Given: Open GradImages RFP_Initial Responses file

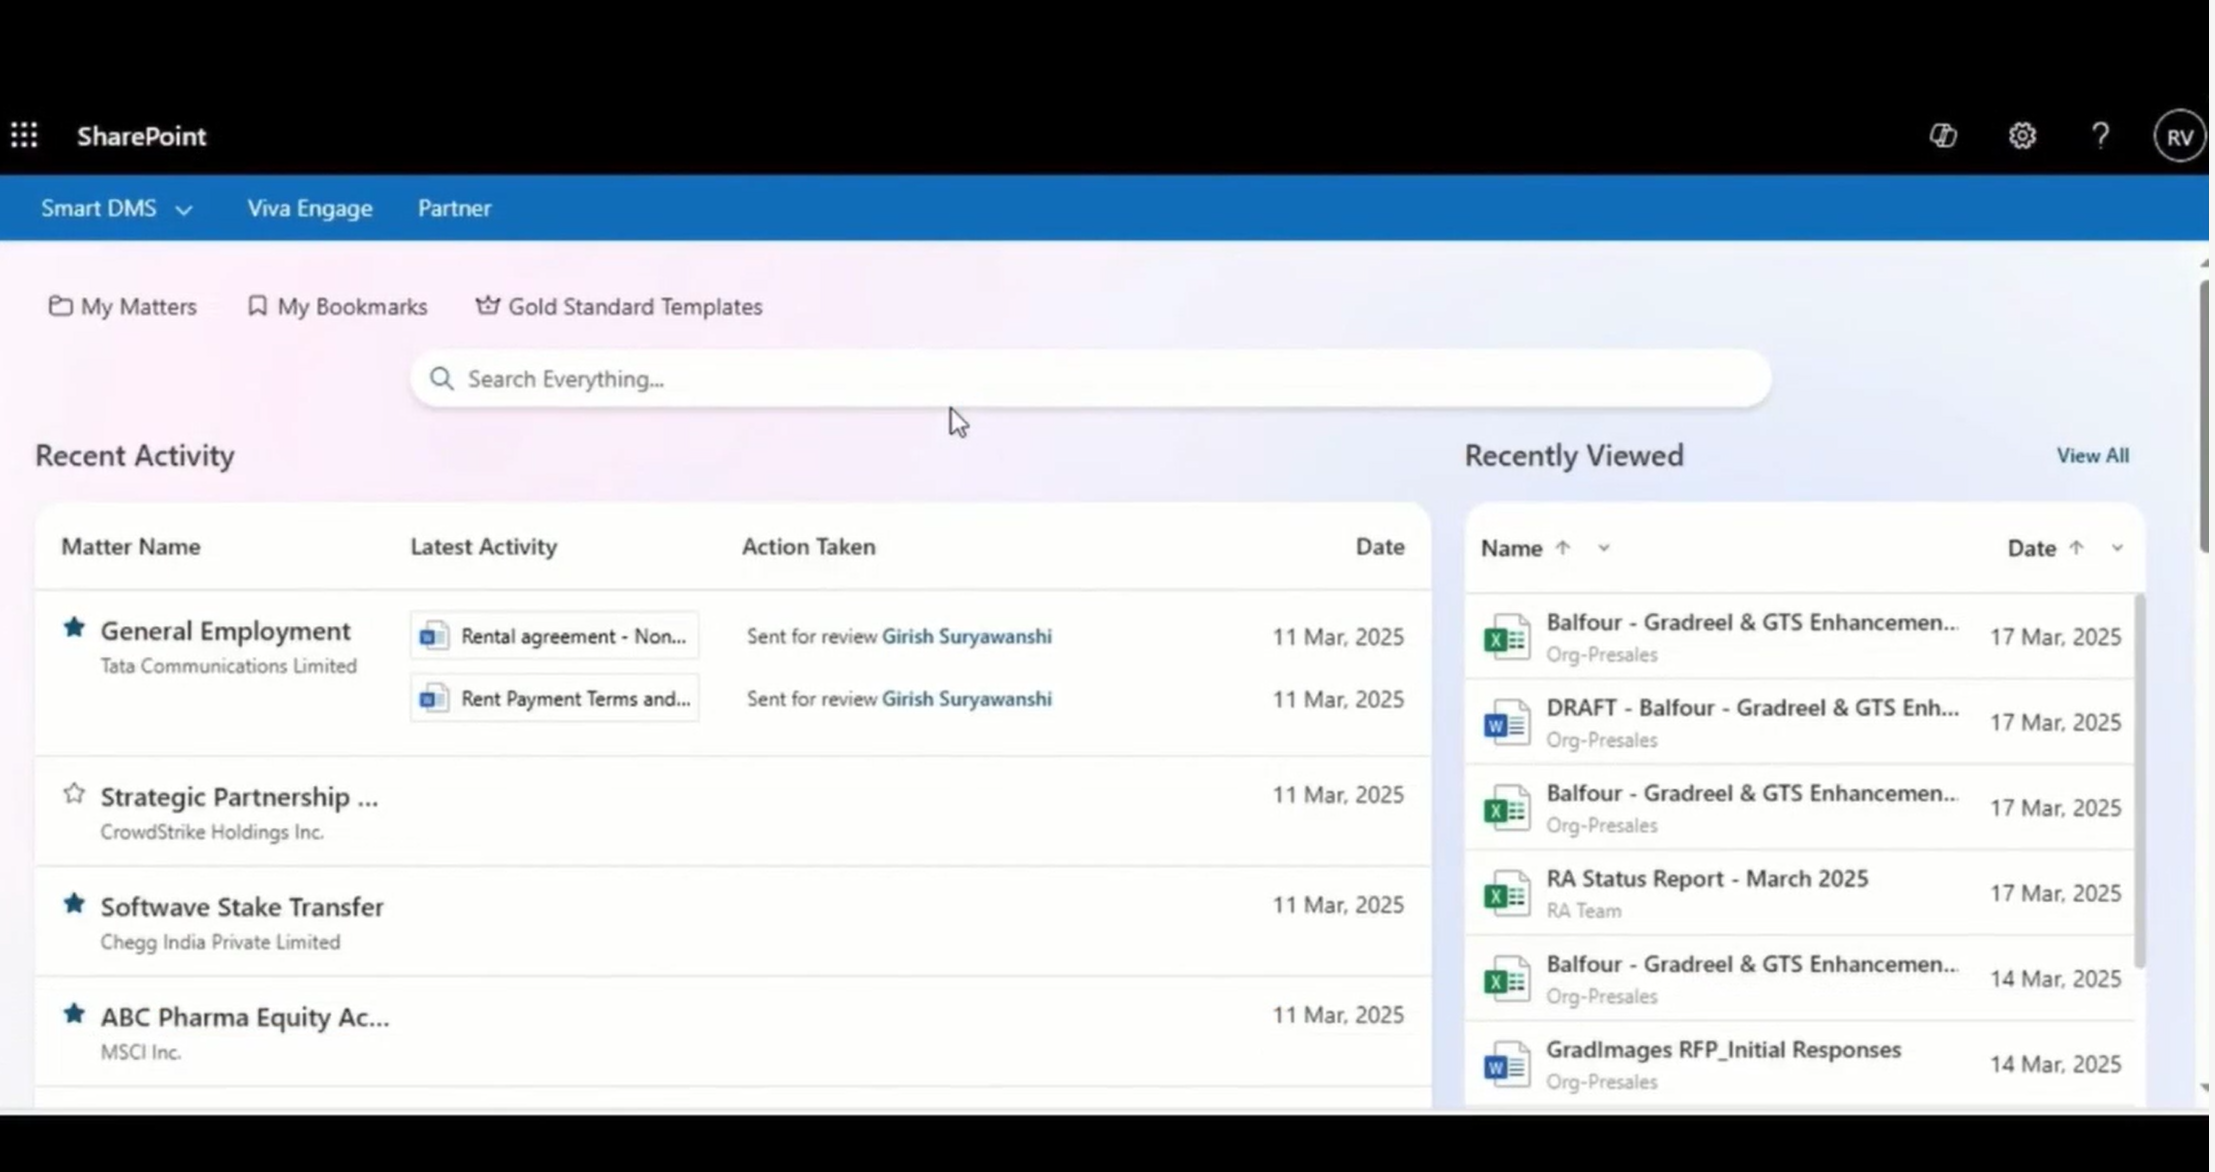Looking at the screenshot, I should [1723, 1050].
